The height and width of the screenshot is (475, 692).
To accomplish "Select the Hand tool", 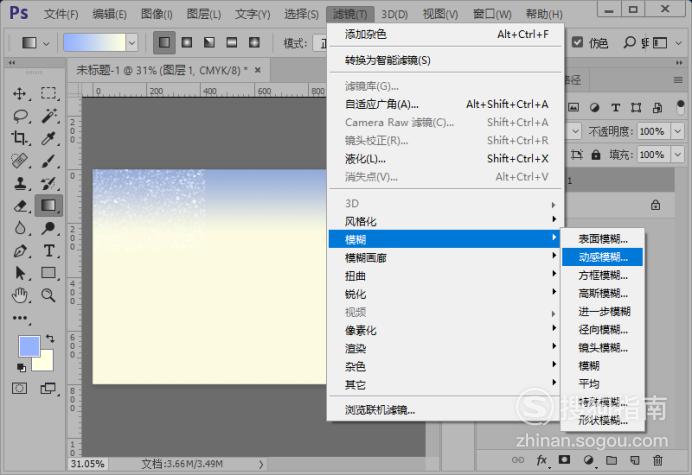I will (19, 295).
